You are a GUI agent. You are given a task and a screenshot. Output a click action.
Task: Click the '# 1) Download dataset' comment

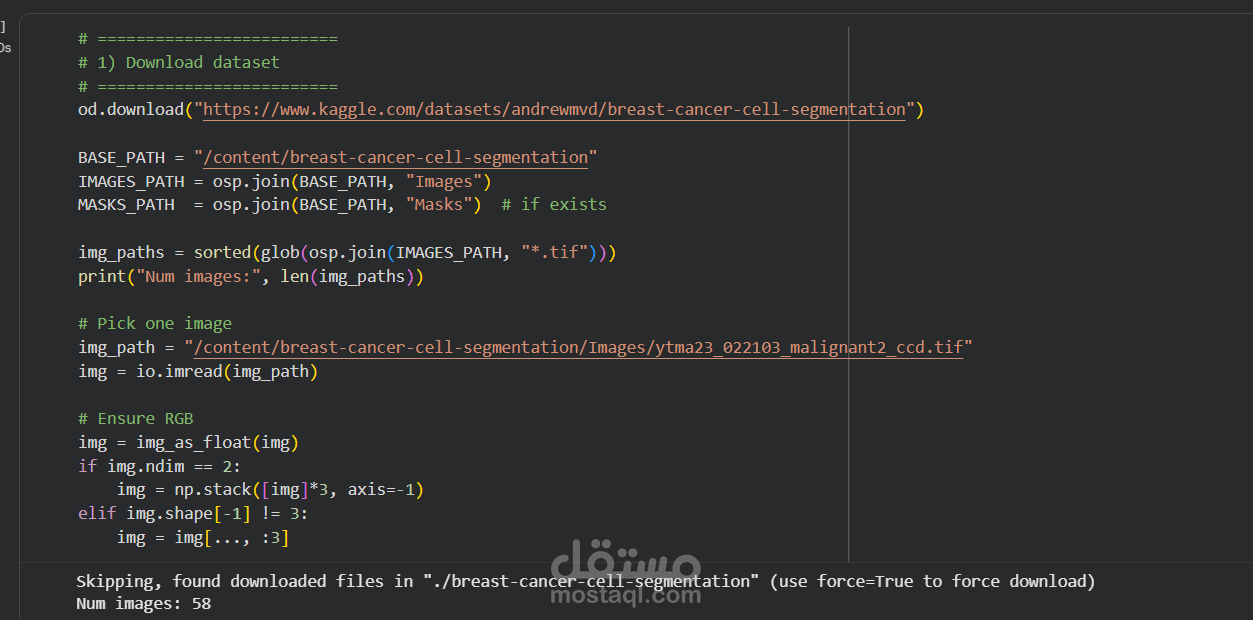pyautogui.click(x=179, y=62)
